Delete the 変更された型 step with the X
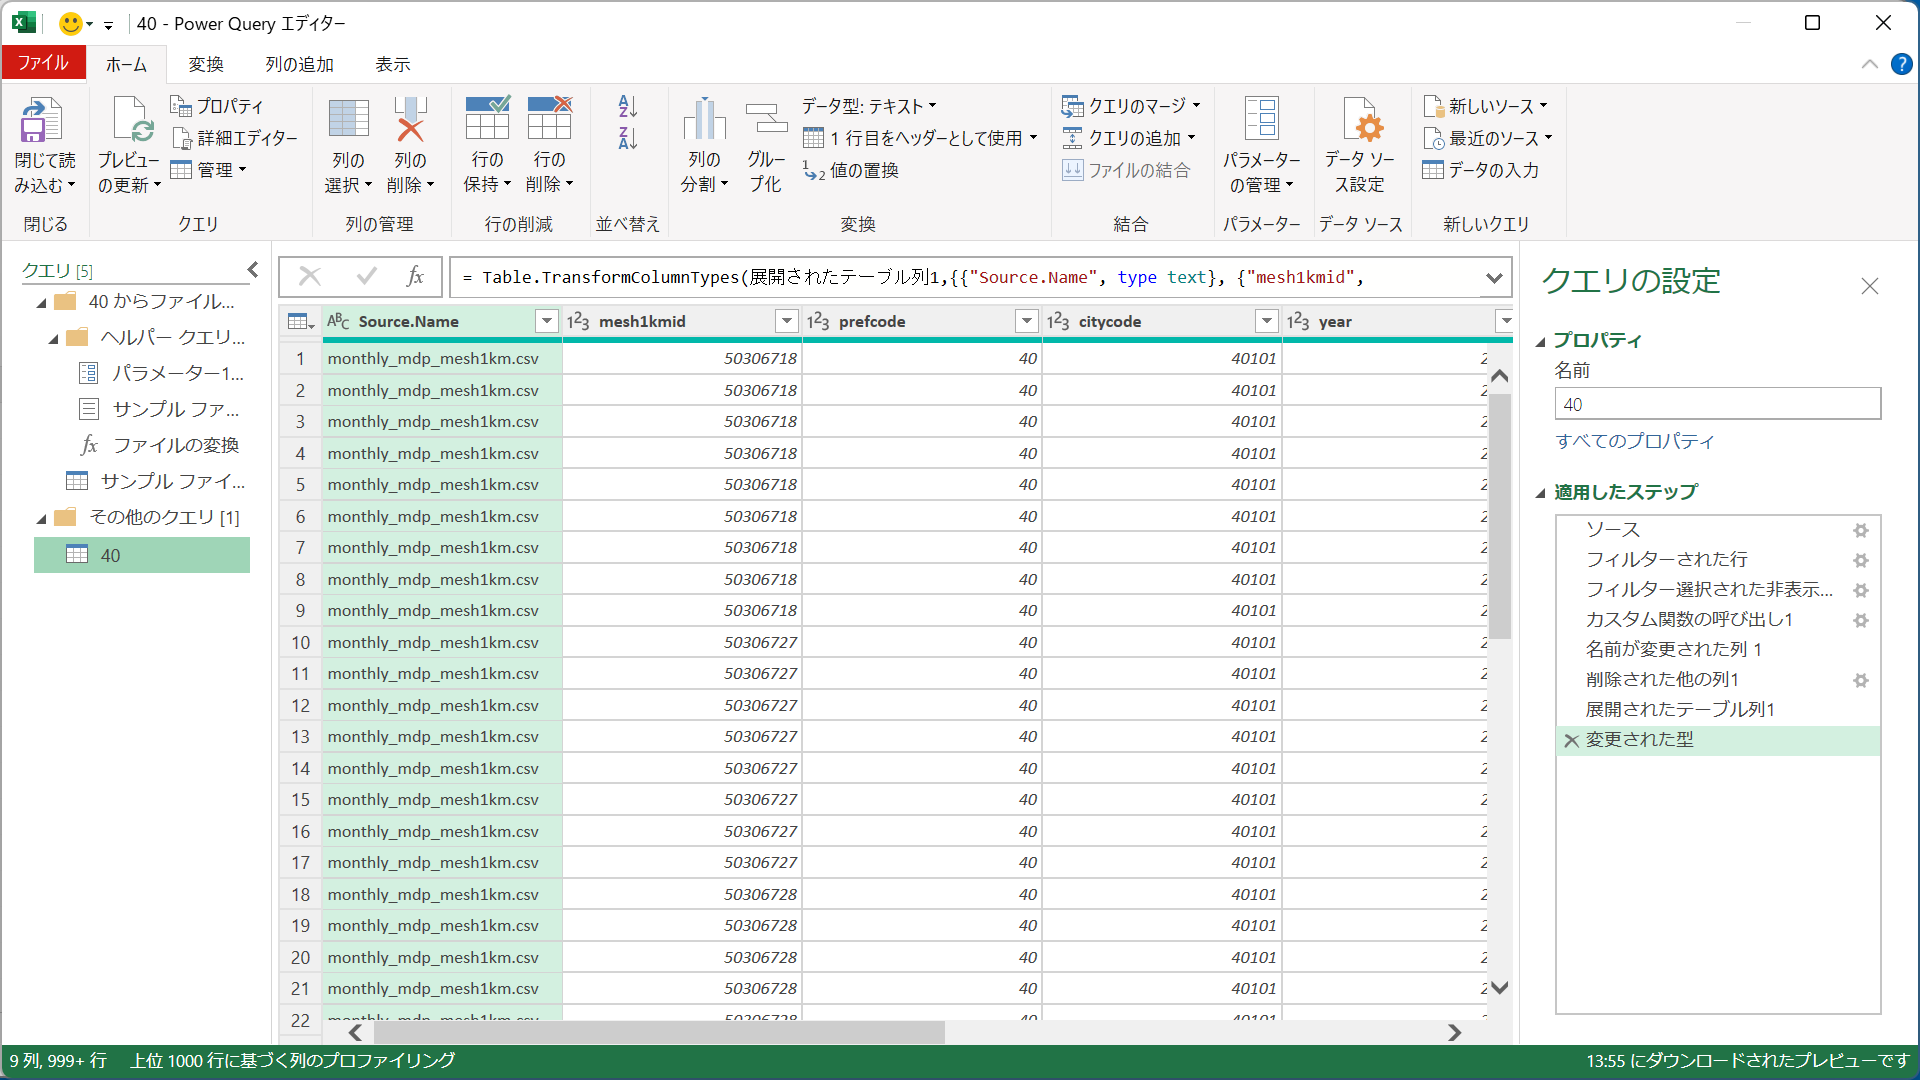 click(1571, 741)
